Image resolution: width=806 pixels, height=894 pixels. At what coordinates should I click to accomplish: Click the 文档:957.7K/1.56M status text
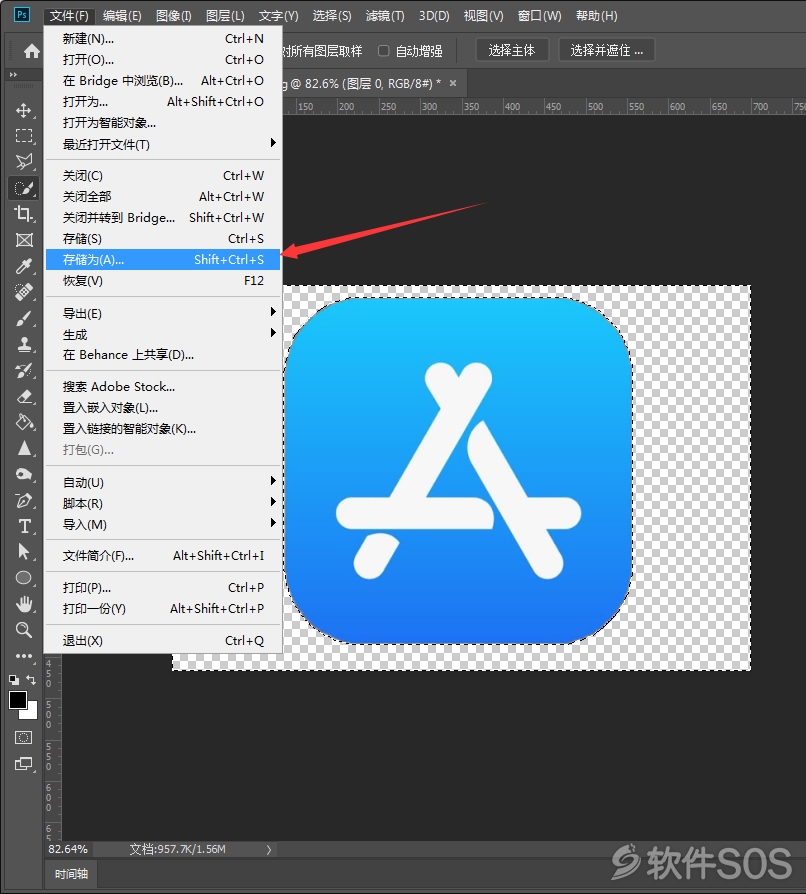177,850
